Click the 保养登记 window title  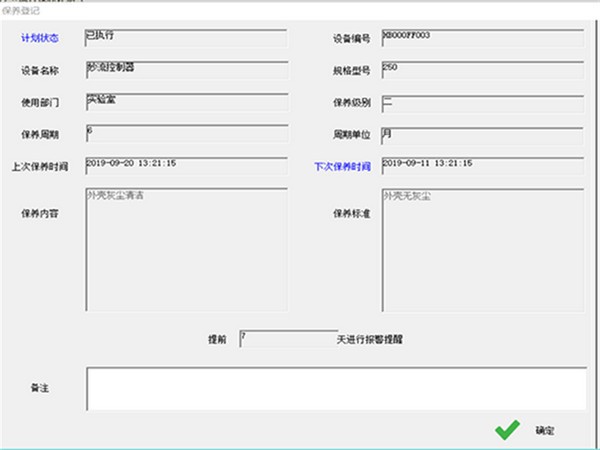tap(22, 10)
